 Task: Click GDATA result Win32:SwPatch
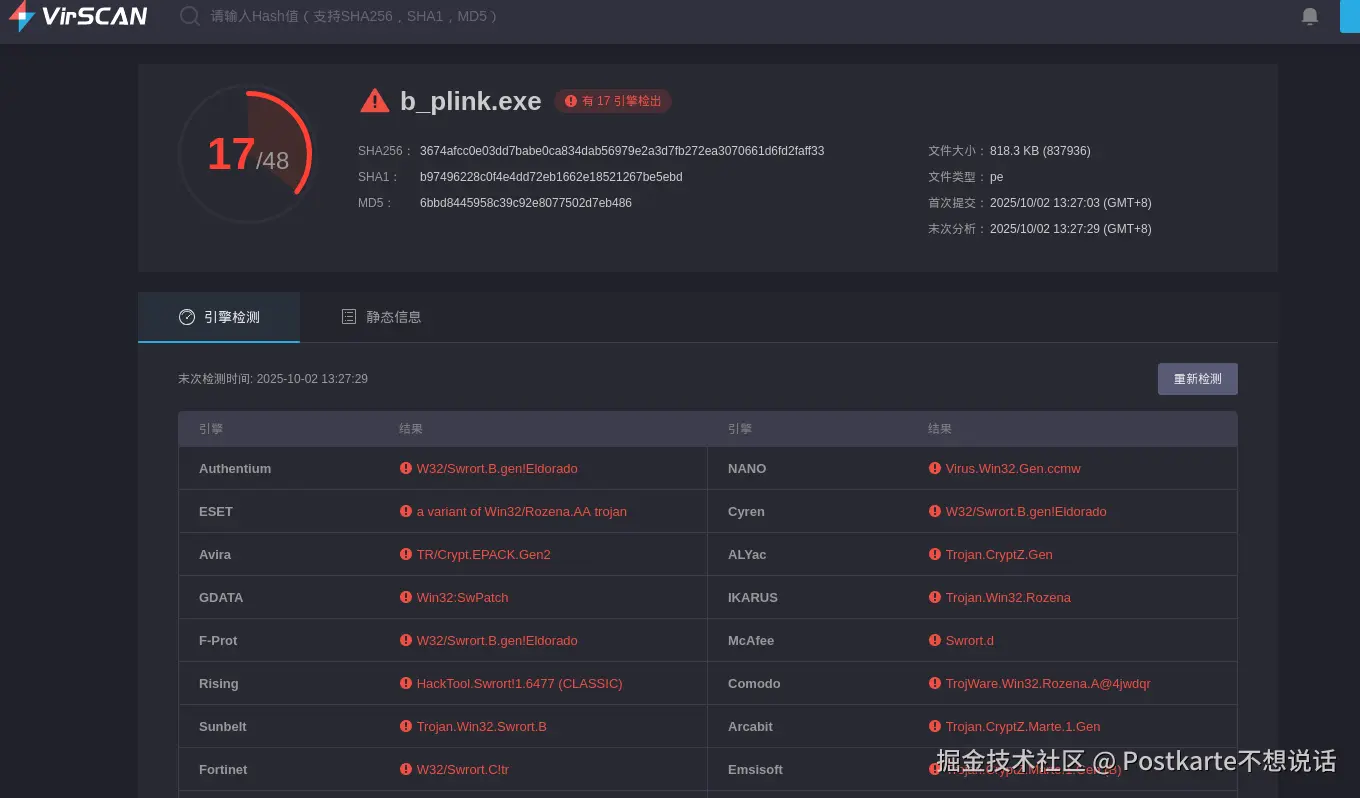(x=463, y=597)
